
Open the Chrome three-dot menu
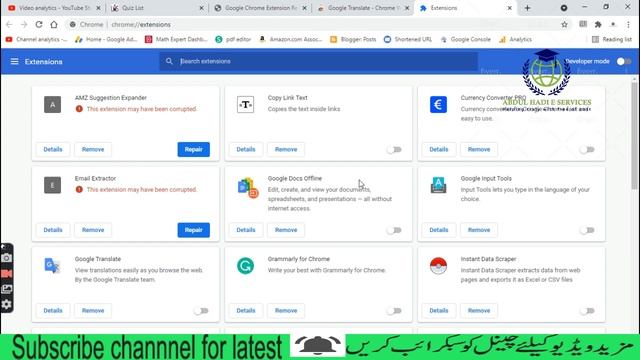tap(629, 24)
